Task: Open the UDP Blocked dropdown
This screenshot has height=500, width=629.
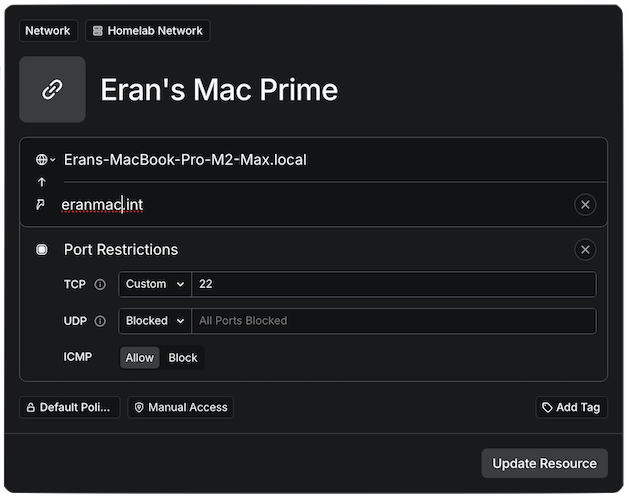Action: (x=155, y=321)
